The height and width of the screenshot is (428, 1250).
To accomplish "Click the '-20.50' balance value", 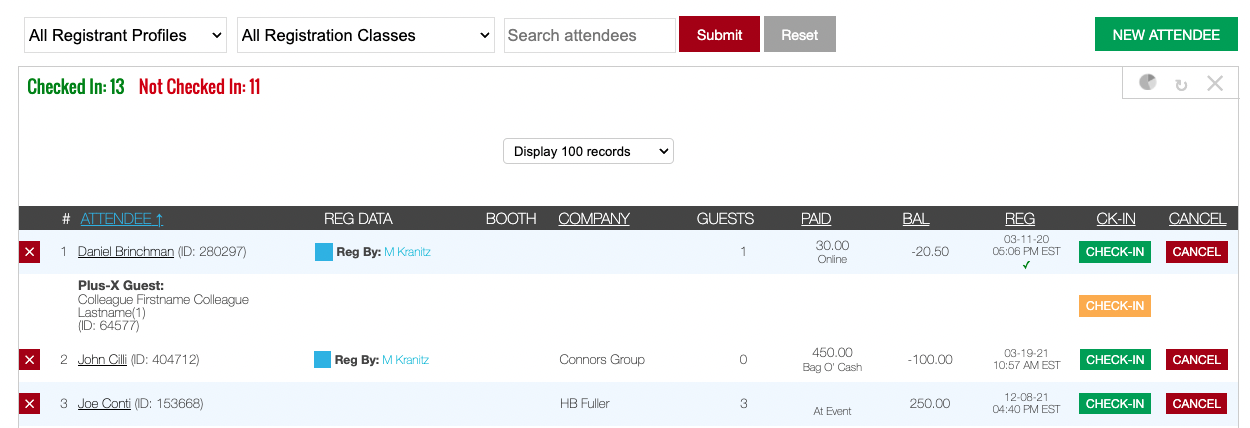I will click(930, 252).
